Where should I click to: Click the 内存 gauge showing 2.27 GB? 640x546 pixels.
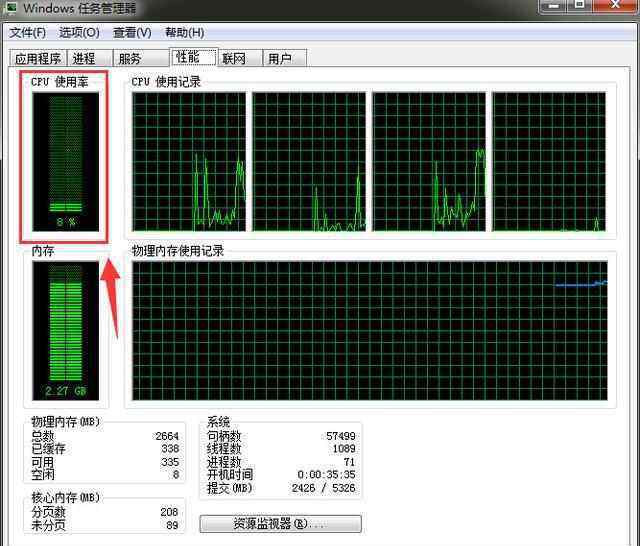[x=66, y=331]
